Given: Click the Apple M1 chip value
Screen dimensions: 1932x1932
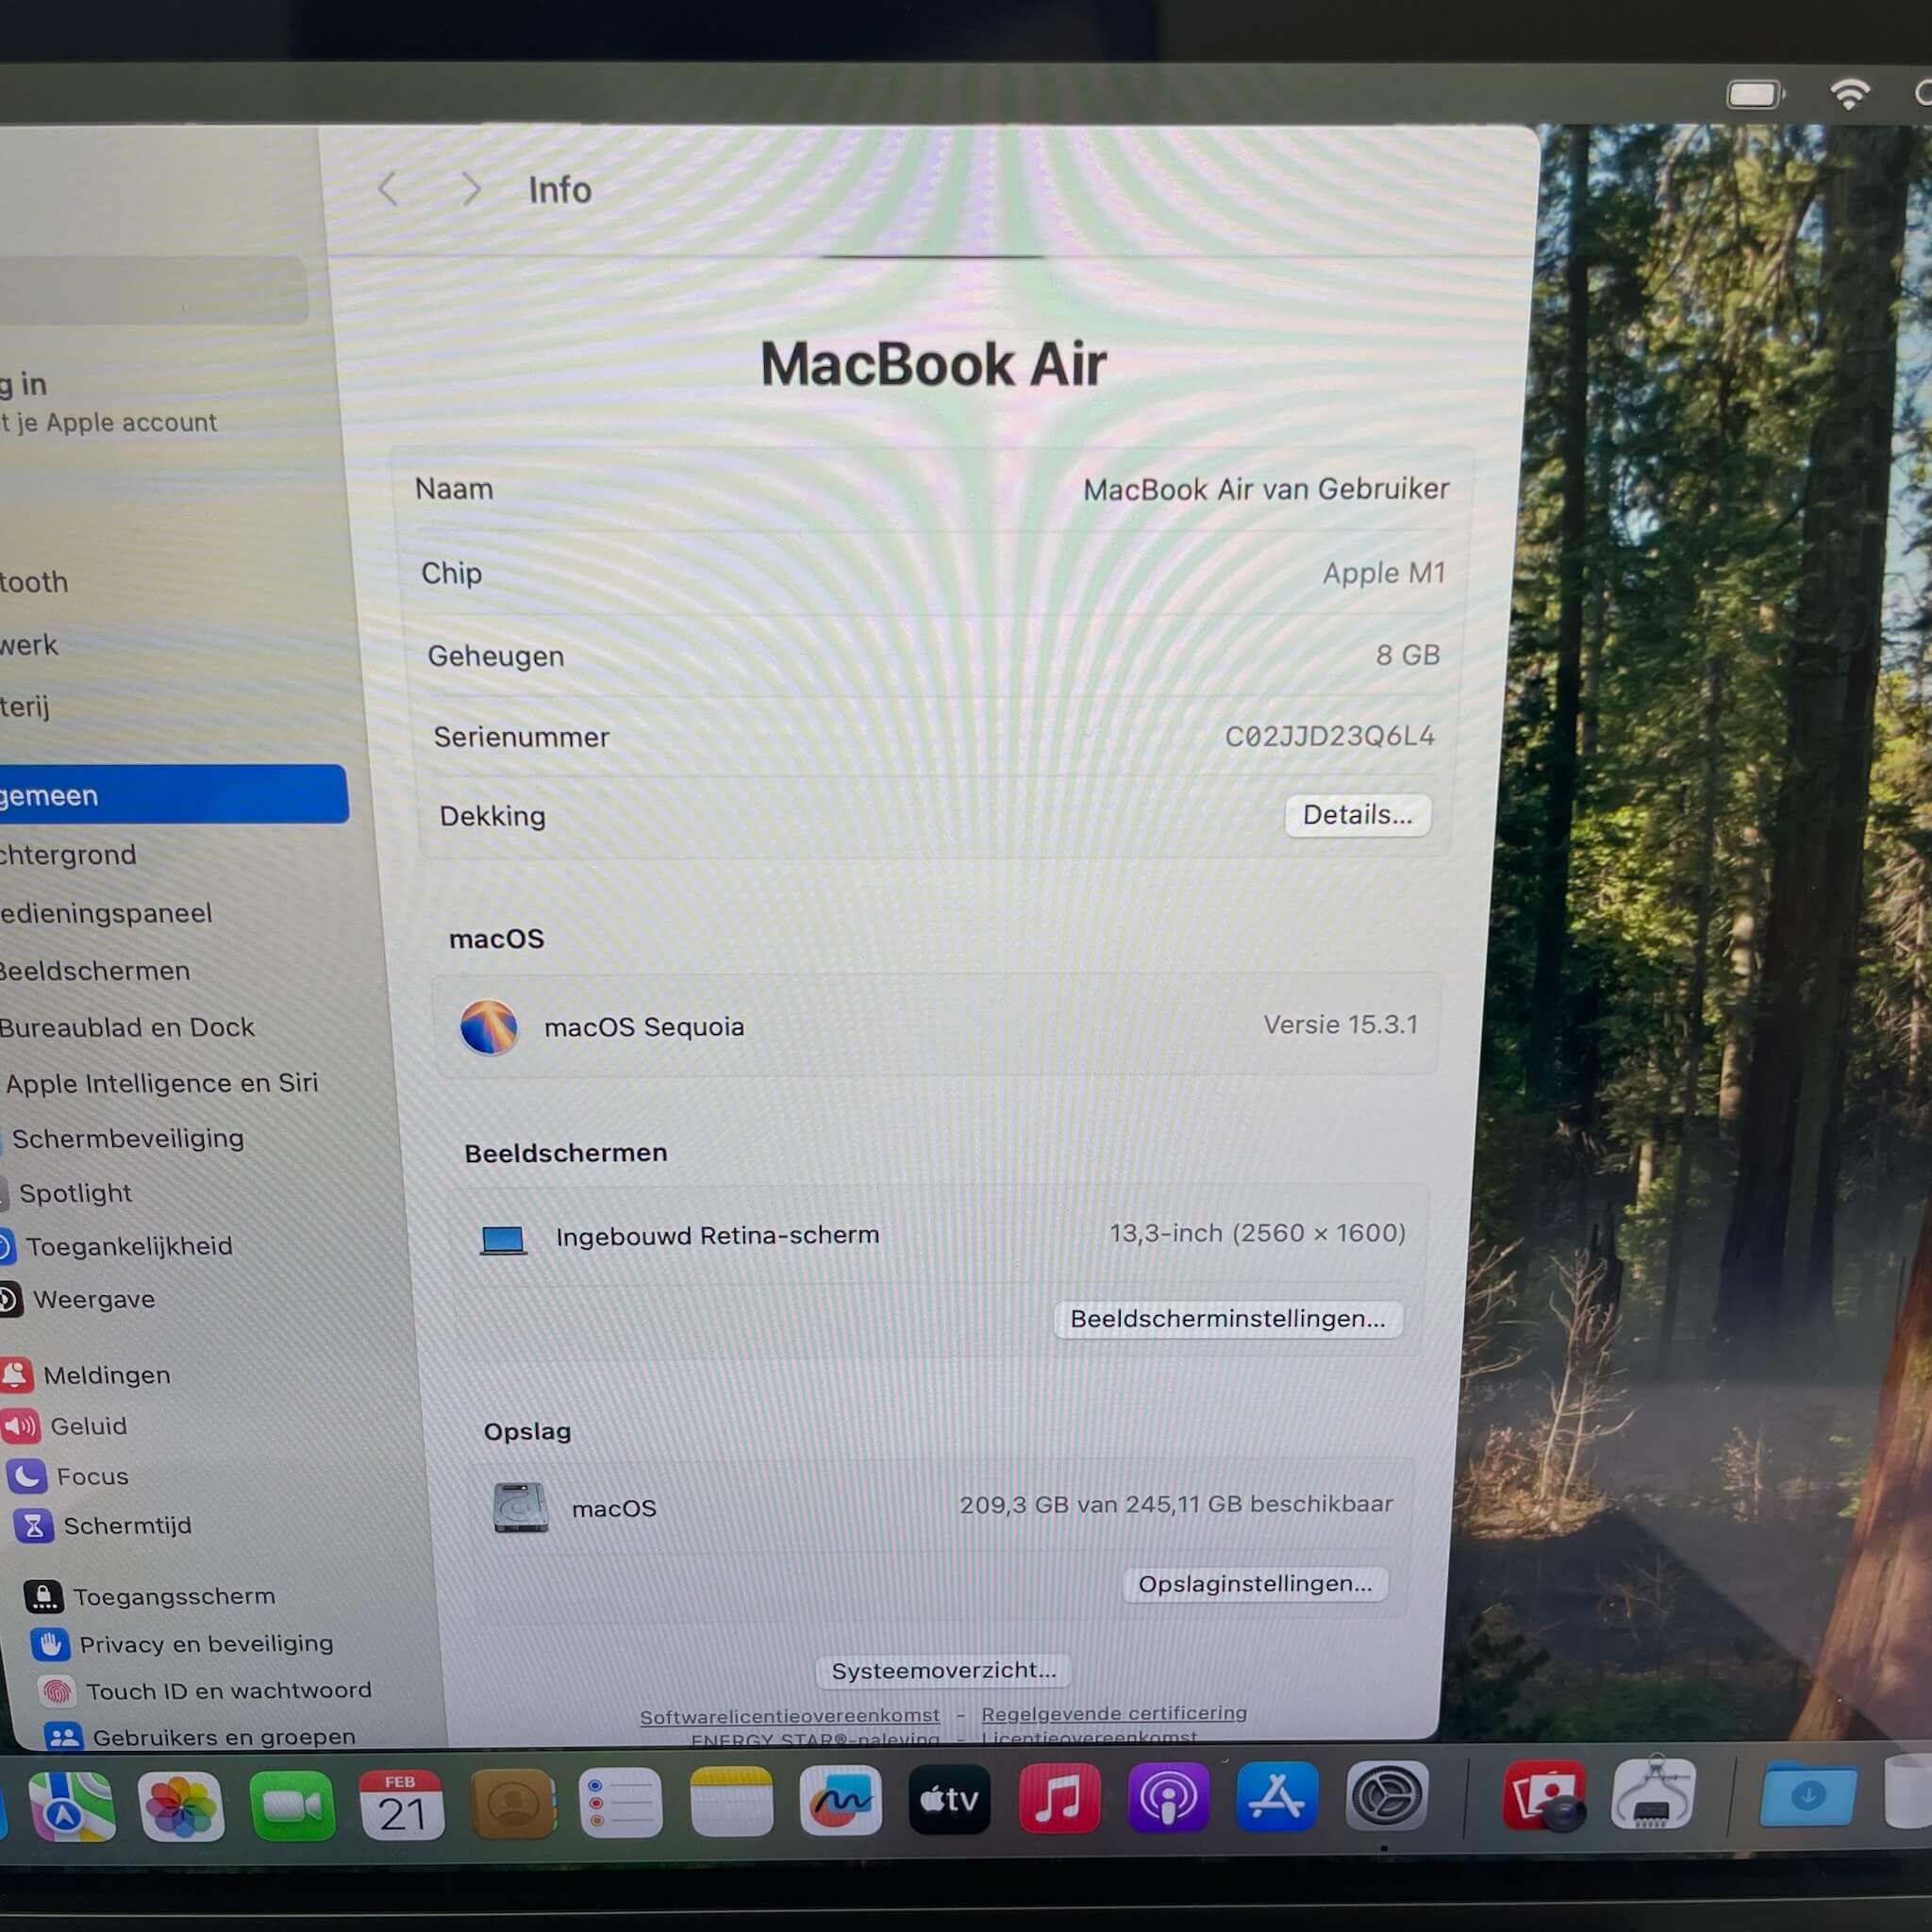Looking at the screenshot, I should 1384,573.
